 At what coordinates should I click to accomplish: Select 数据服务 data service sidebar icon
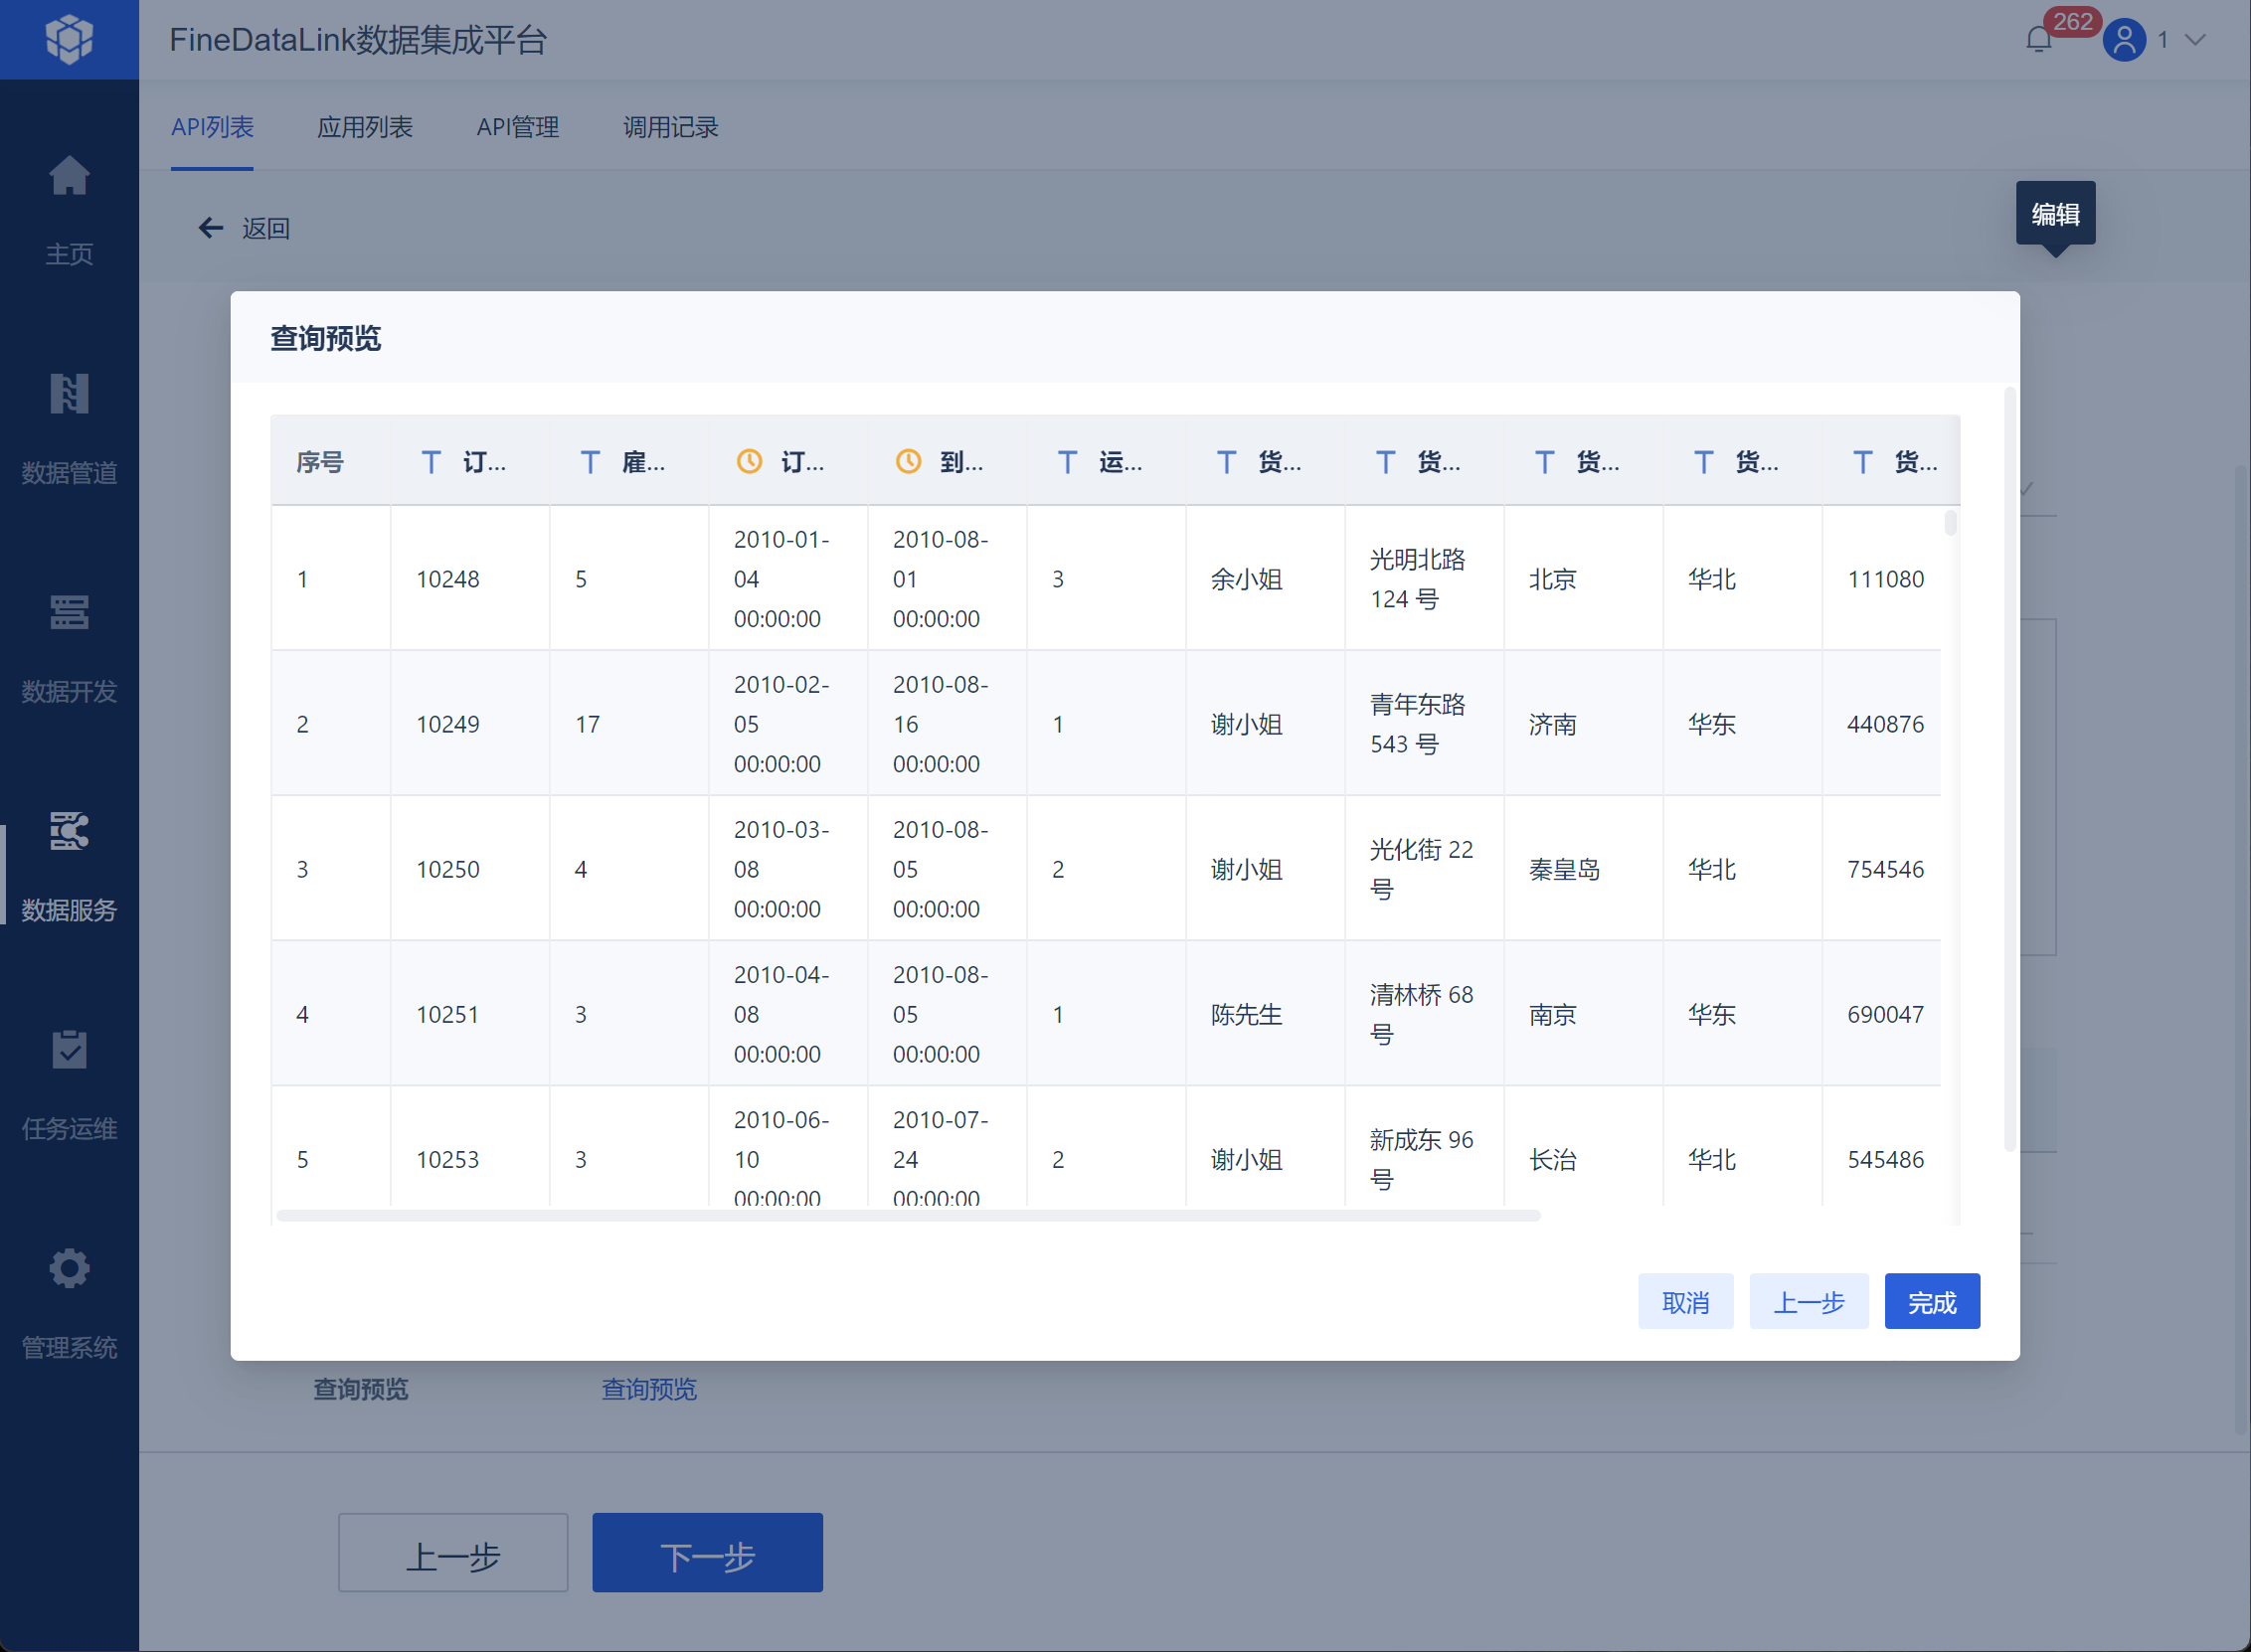pyautogui.click(x=69, y=832)
